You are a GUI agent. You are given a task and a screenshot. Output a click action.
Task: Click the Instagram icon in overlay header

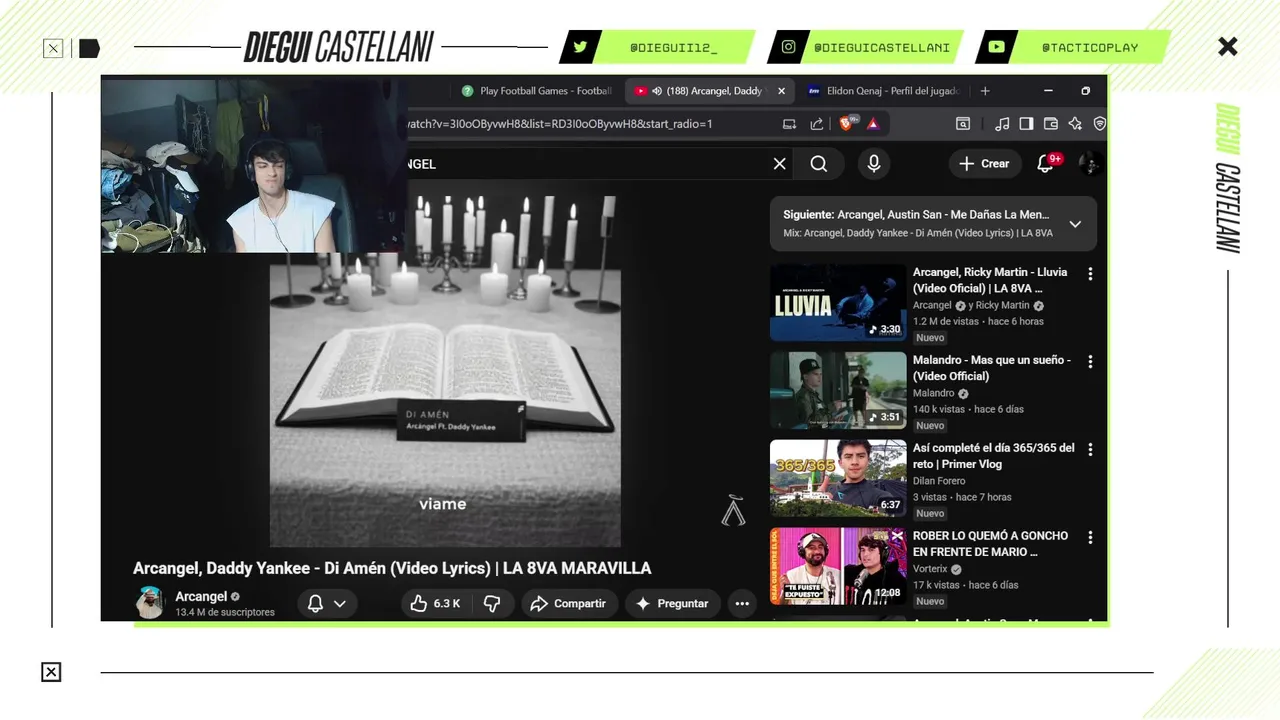coord(789,47)
